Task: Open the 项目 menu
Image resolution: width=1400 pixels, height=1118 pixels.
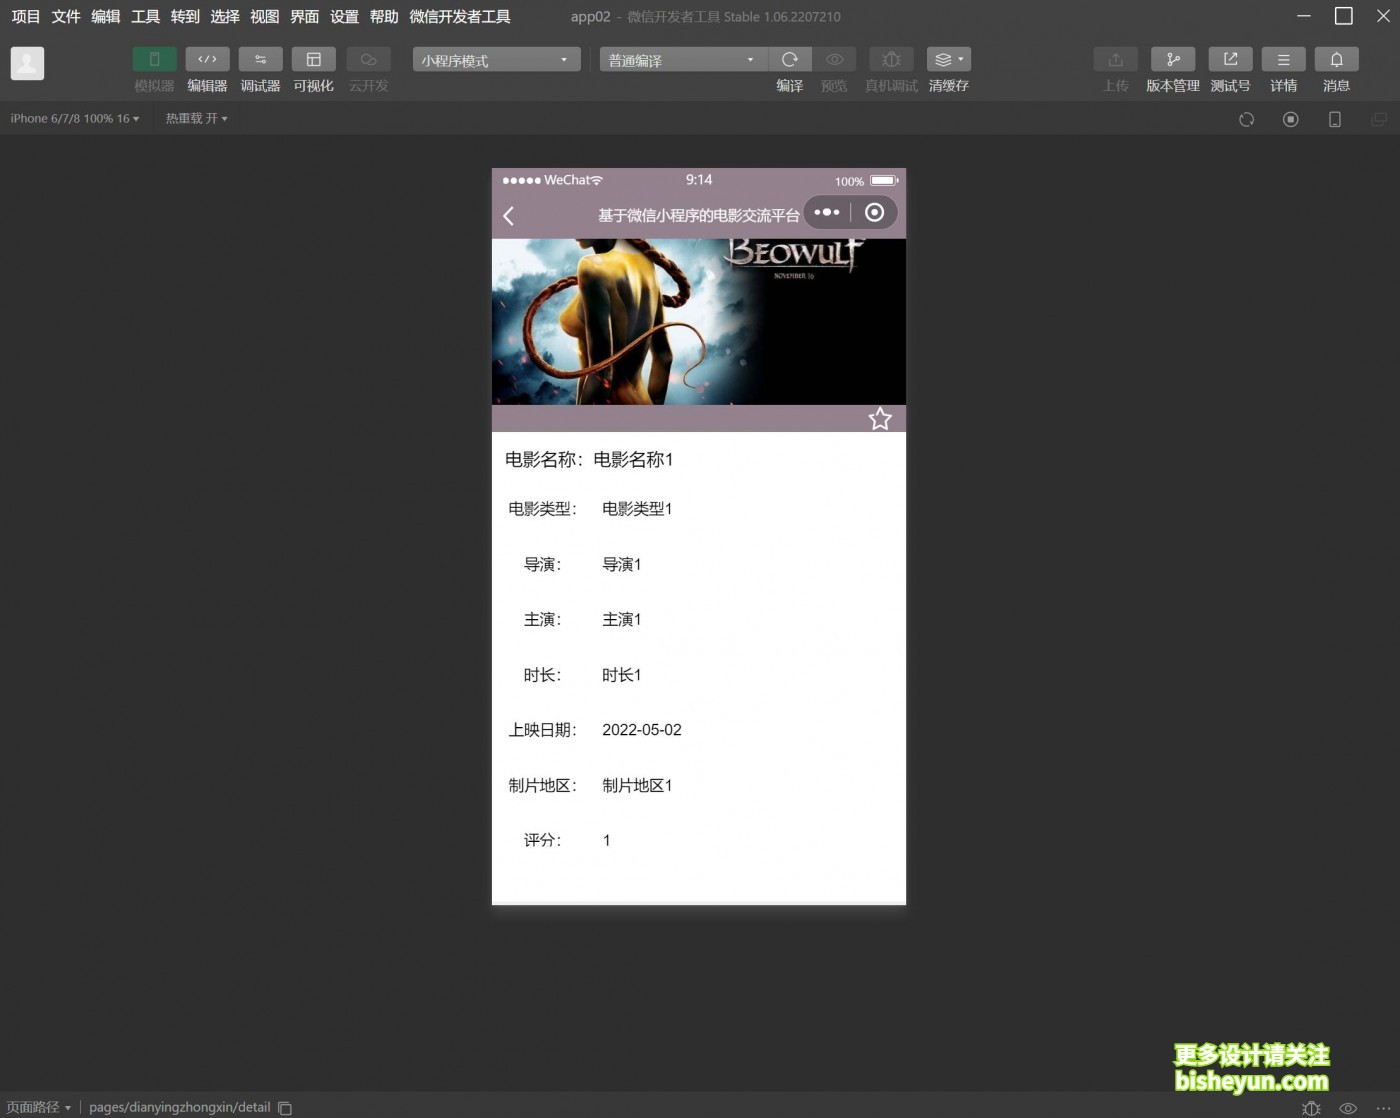Action: [x=26, y=17]
